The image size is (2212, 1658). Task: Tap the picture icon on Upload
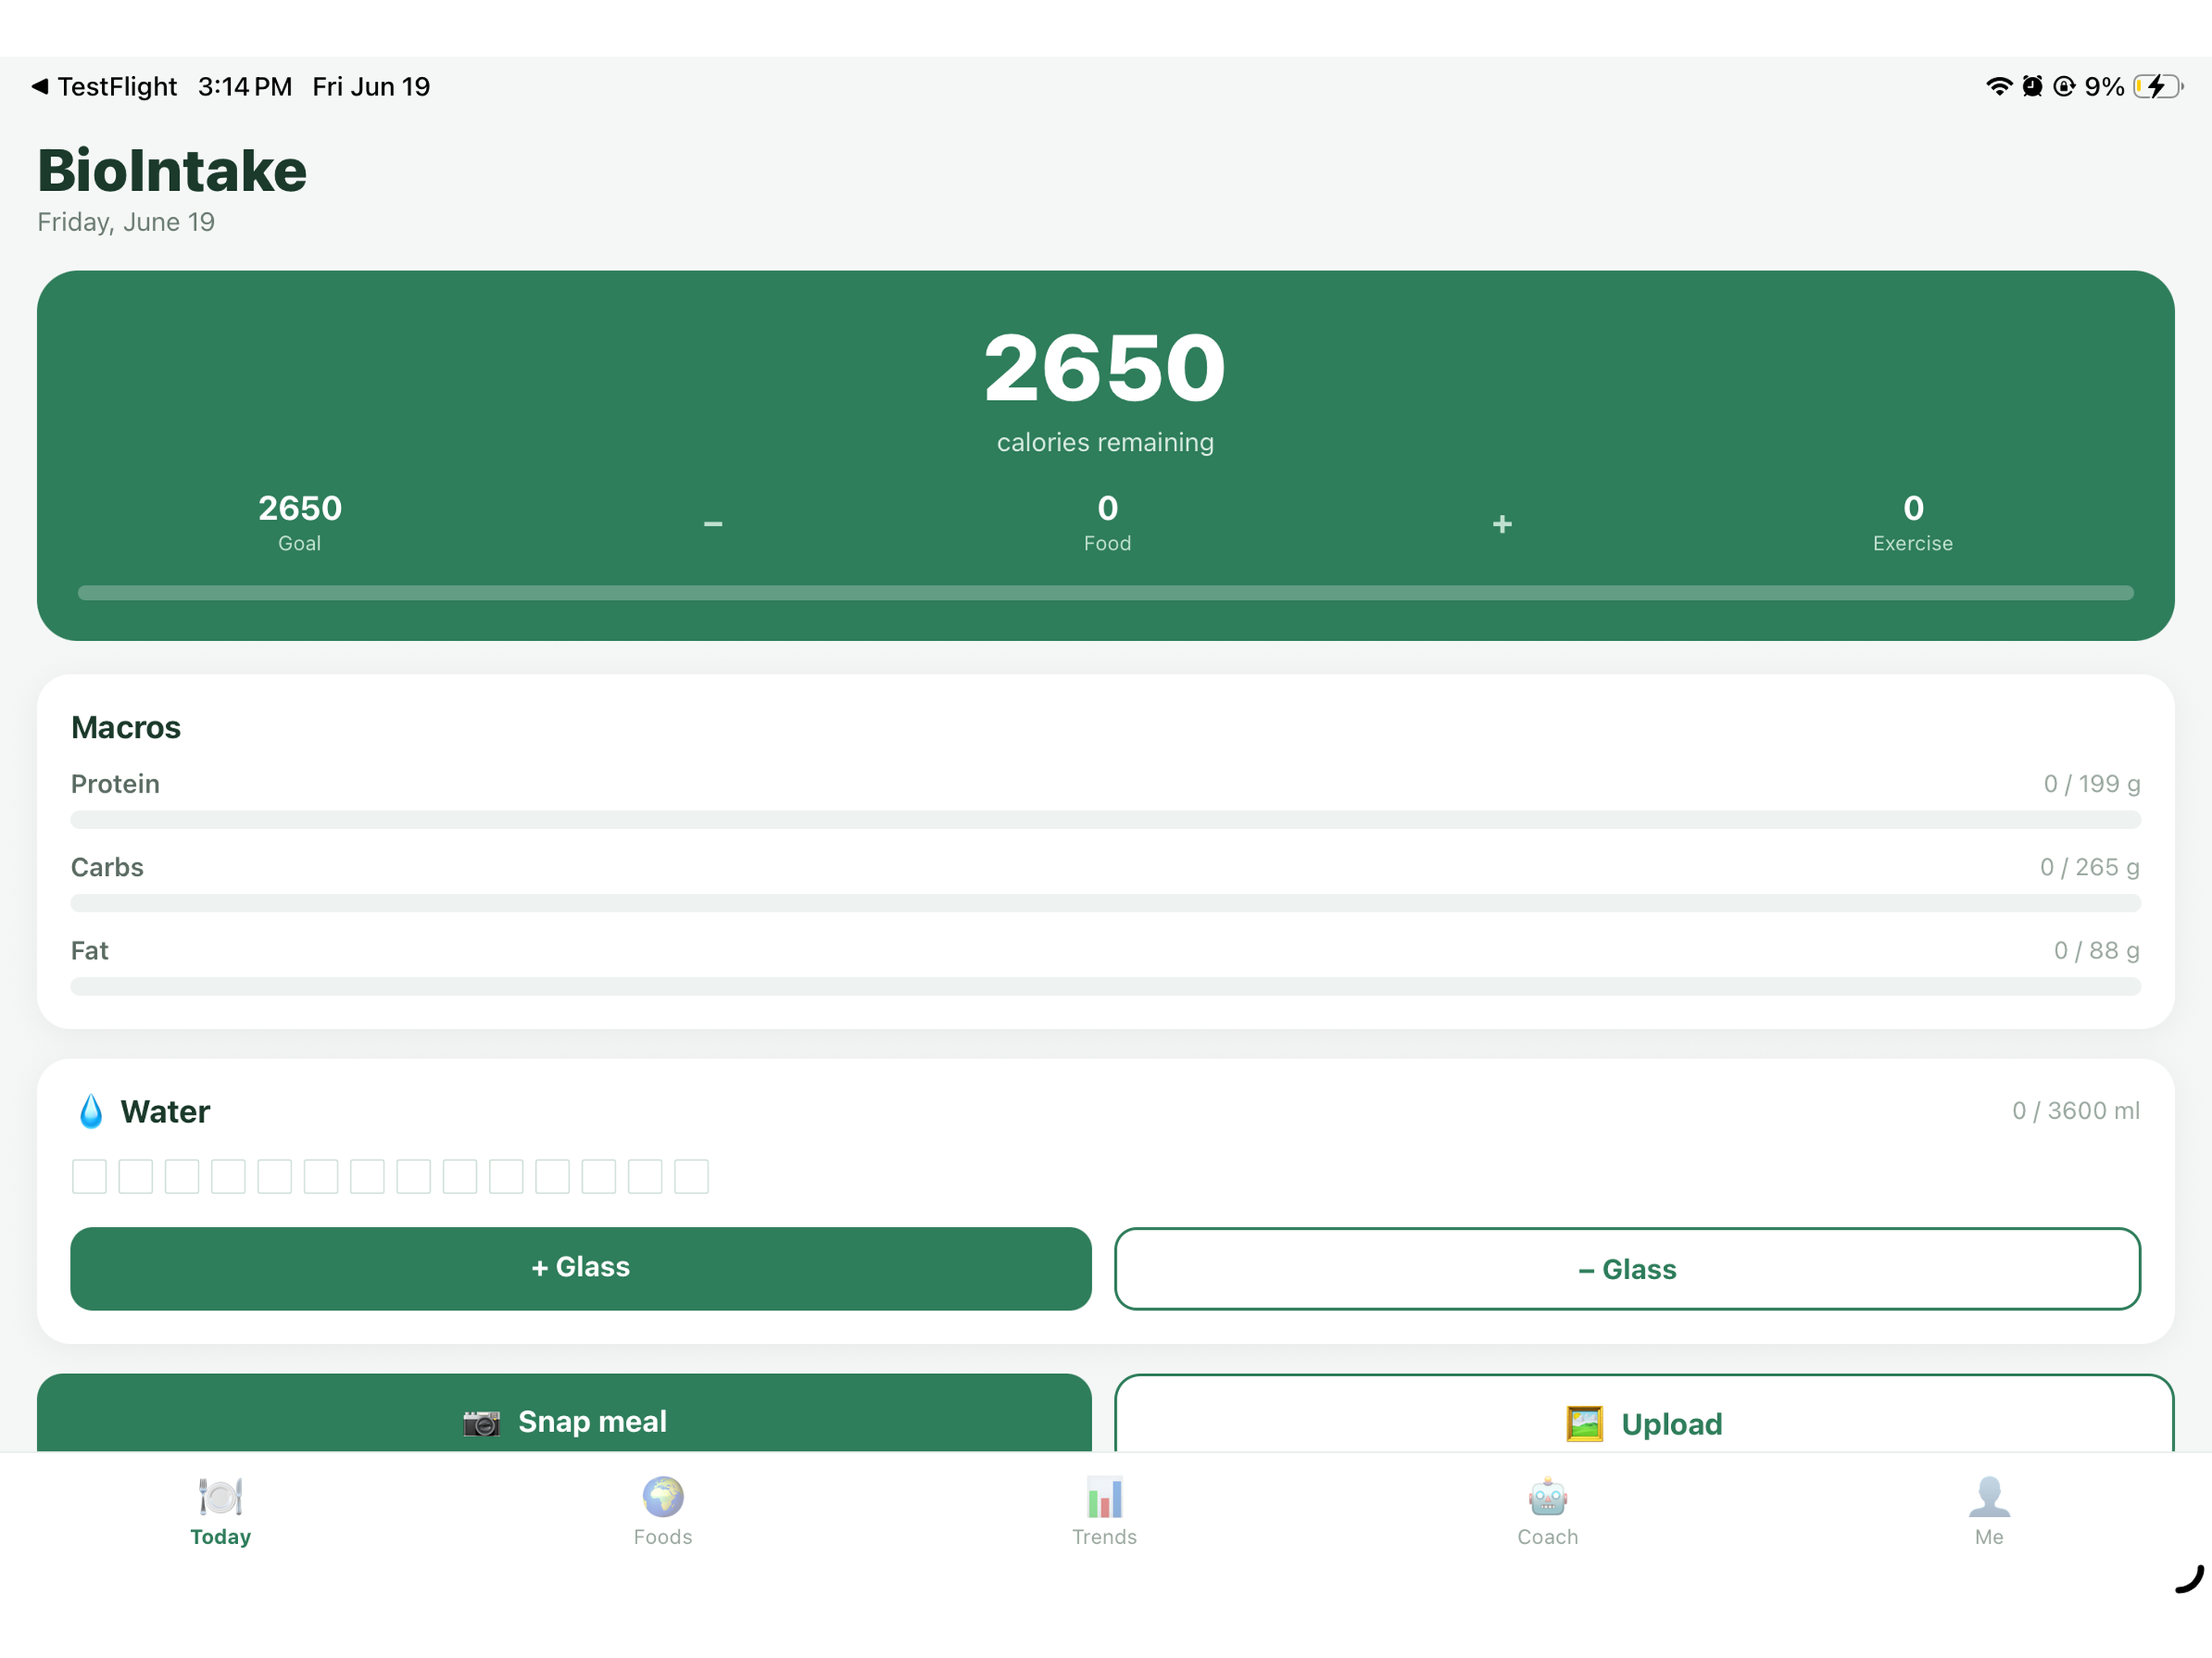tap(1584, 1423)
